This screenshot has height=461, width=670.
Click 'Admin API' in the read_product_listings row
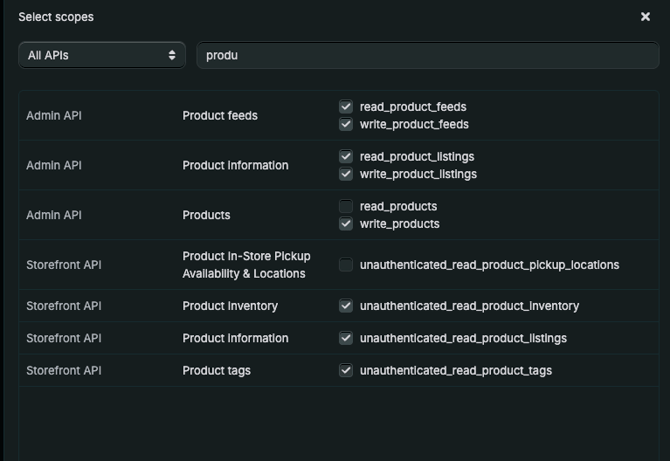54,165
